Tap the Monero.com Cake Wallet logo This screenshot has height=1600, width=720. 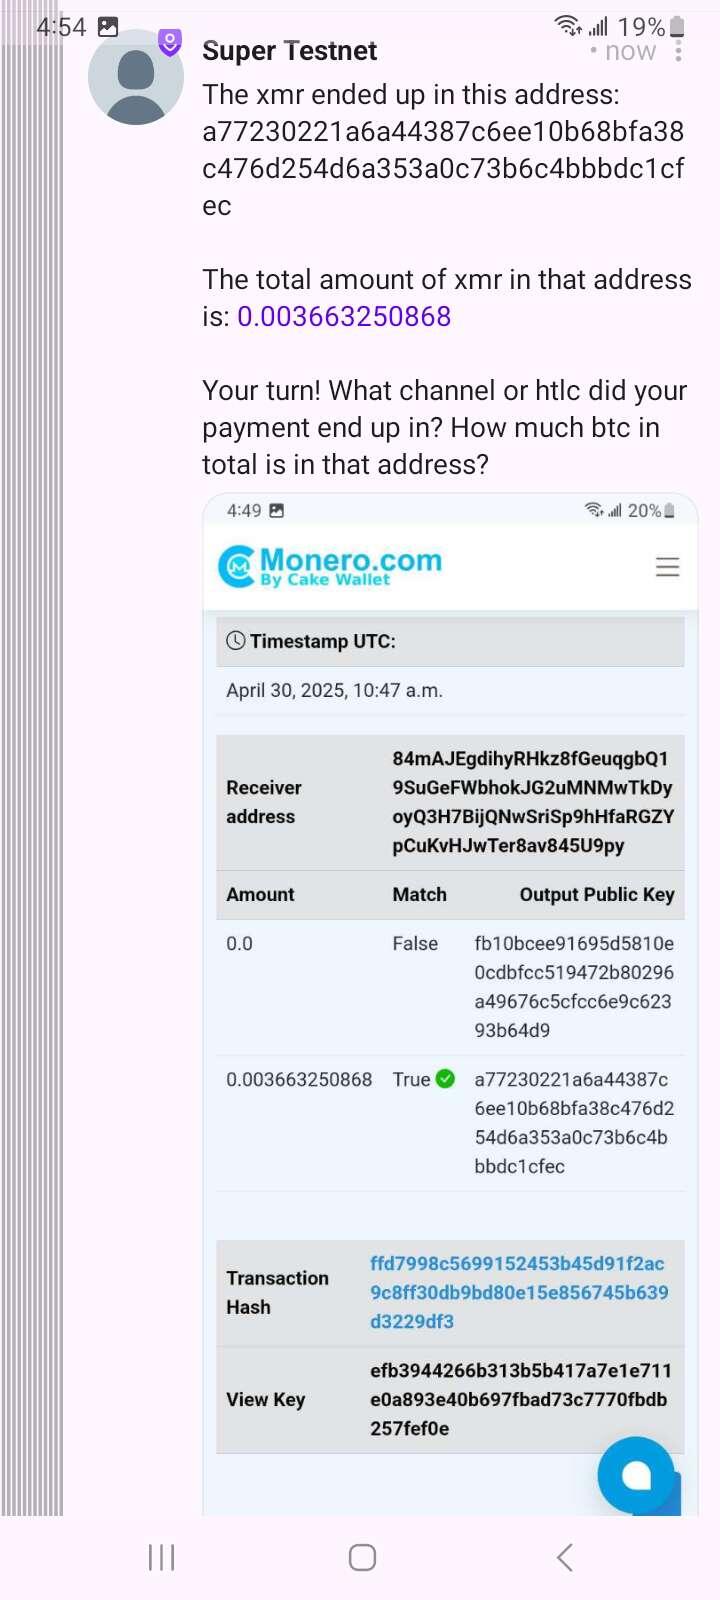[x=330, y=566]
